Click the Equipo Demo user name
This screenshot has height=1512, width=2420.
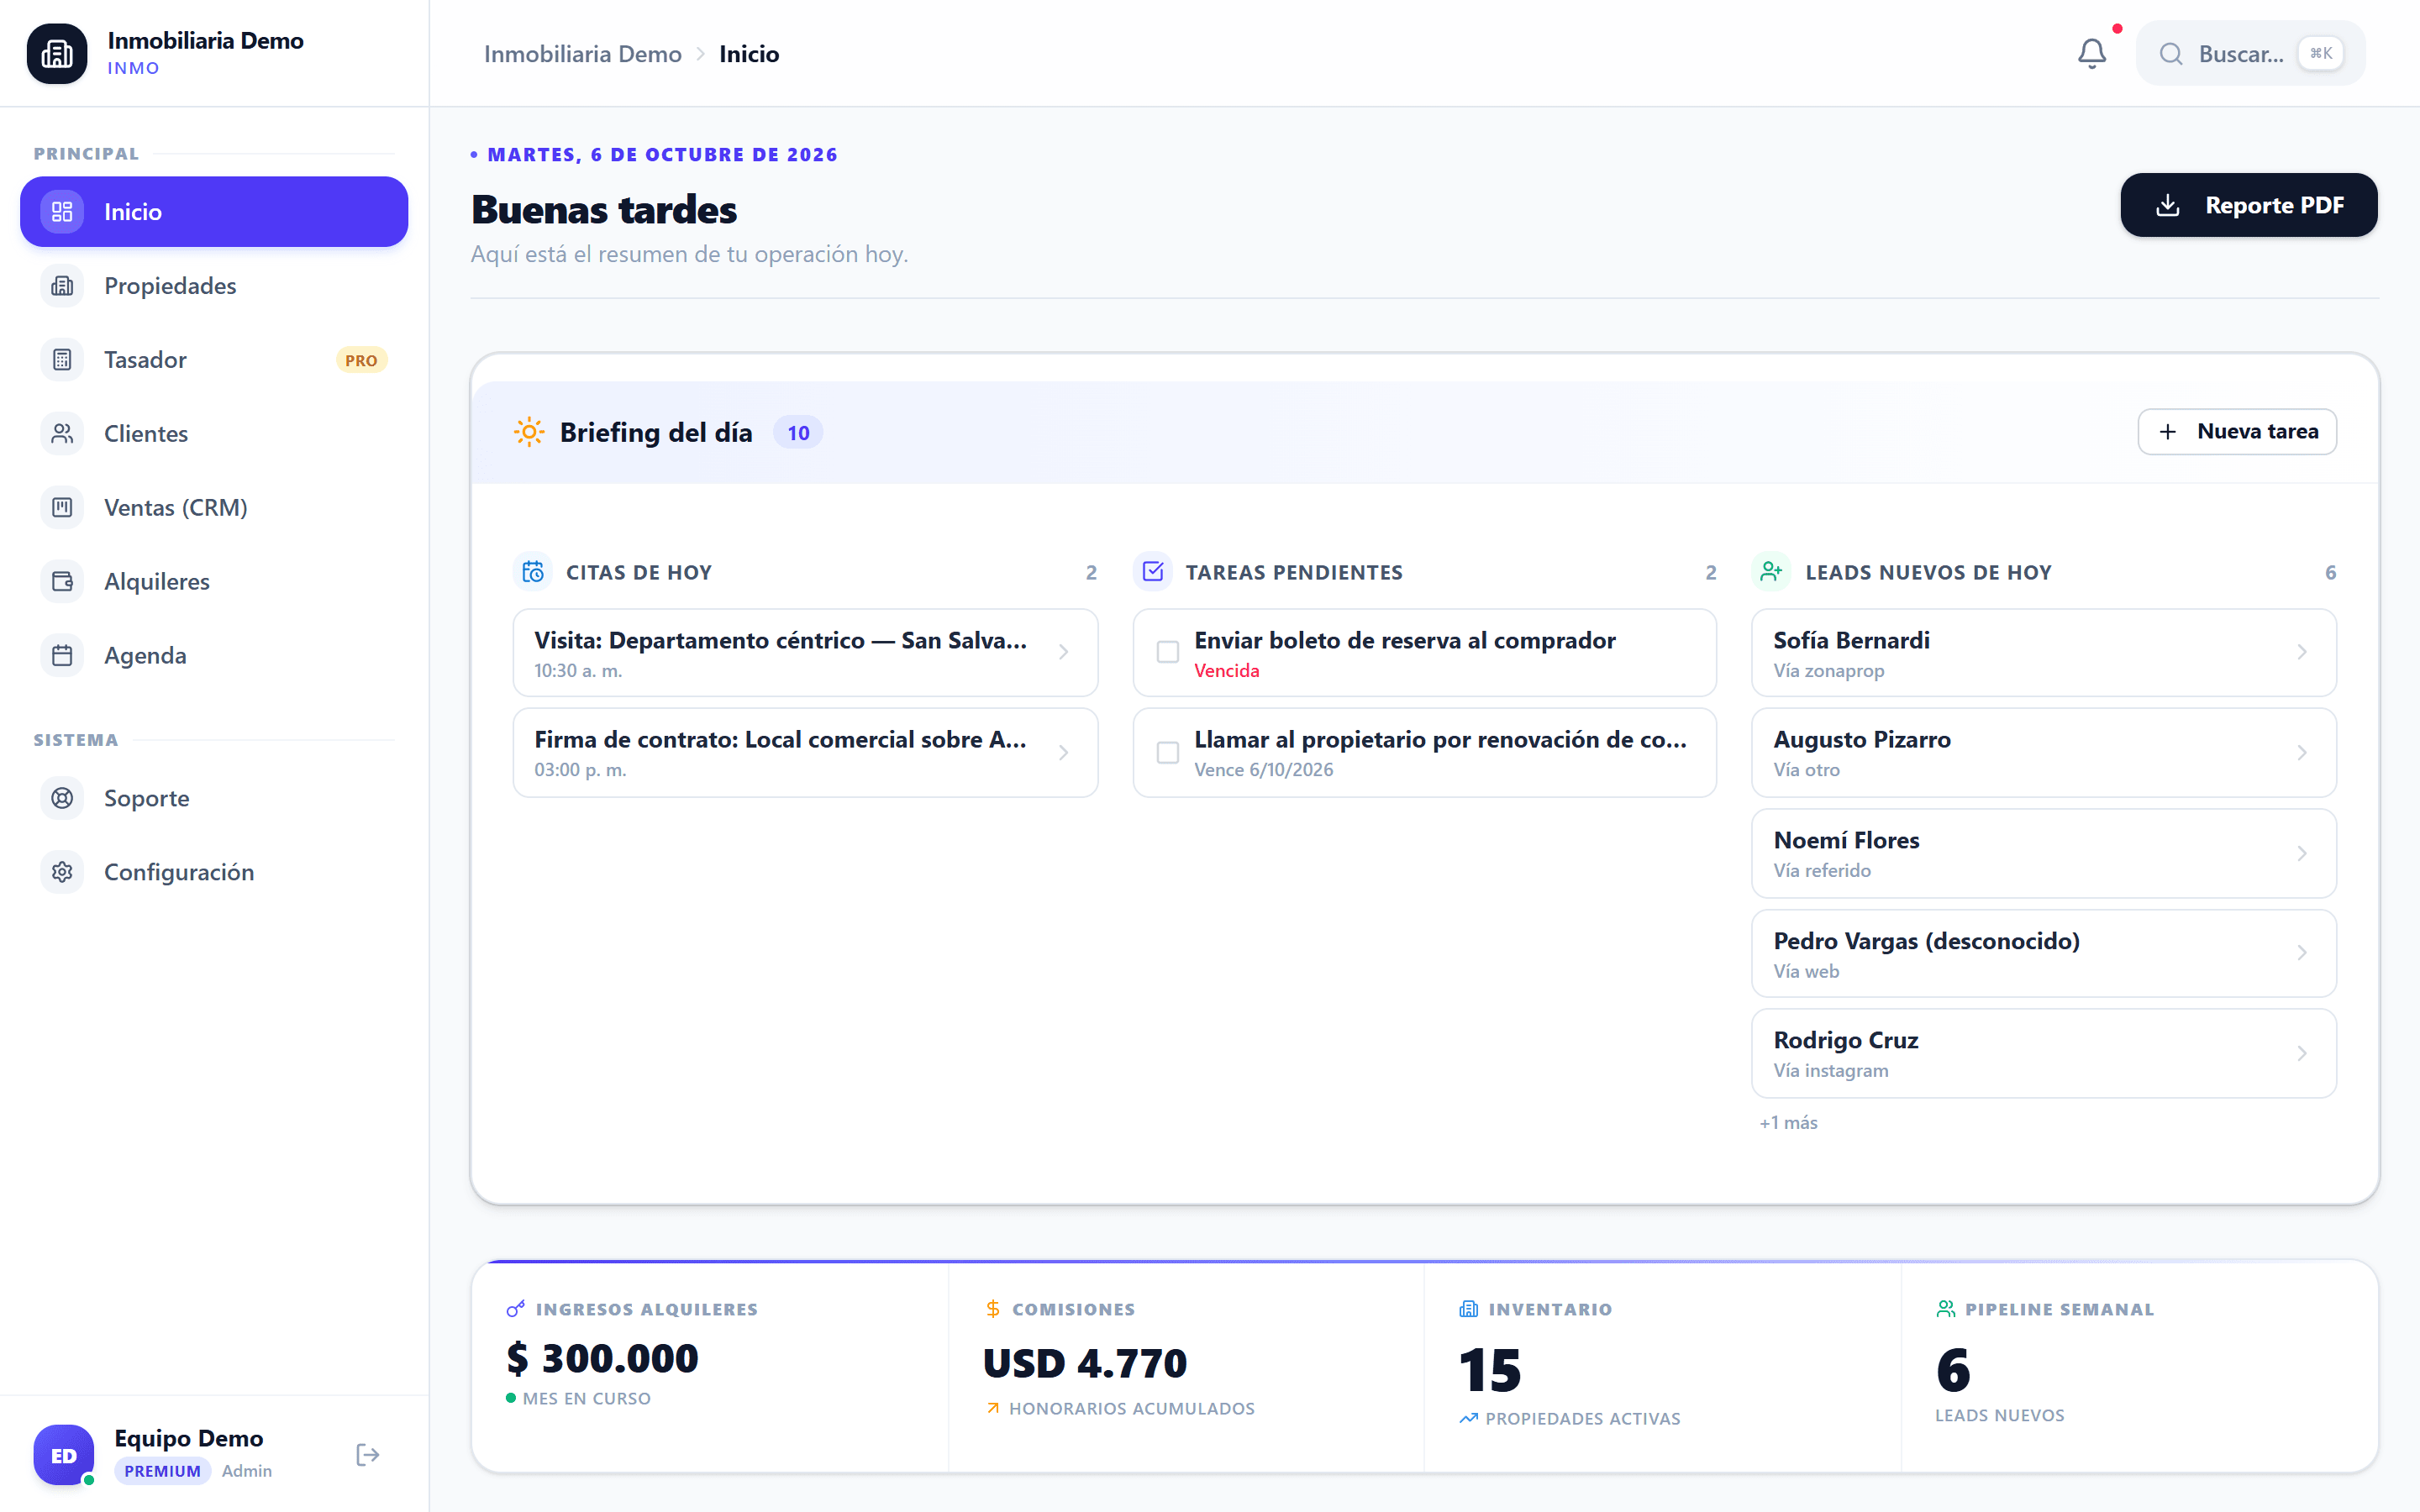189,1438
